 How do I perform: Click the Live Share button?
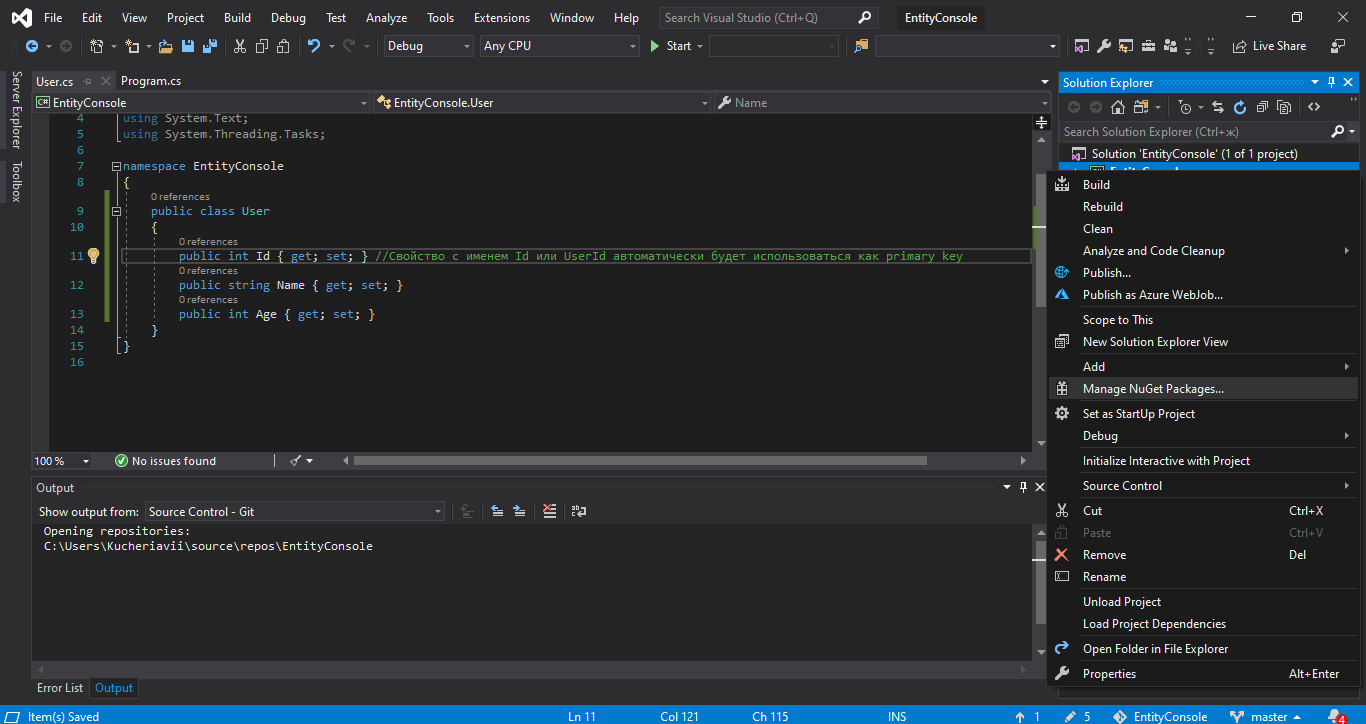[x=1269, y=46]
